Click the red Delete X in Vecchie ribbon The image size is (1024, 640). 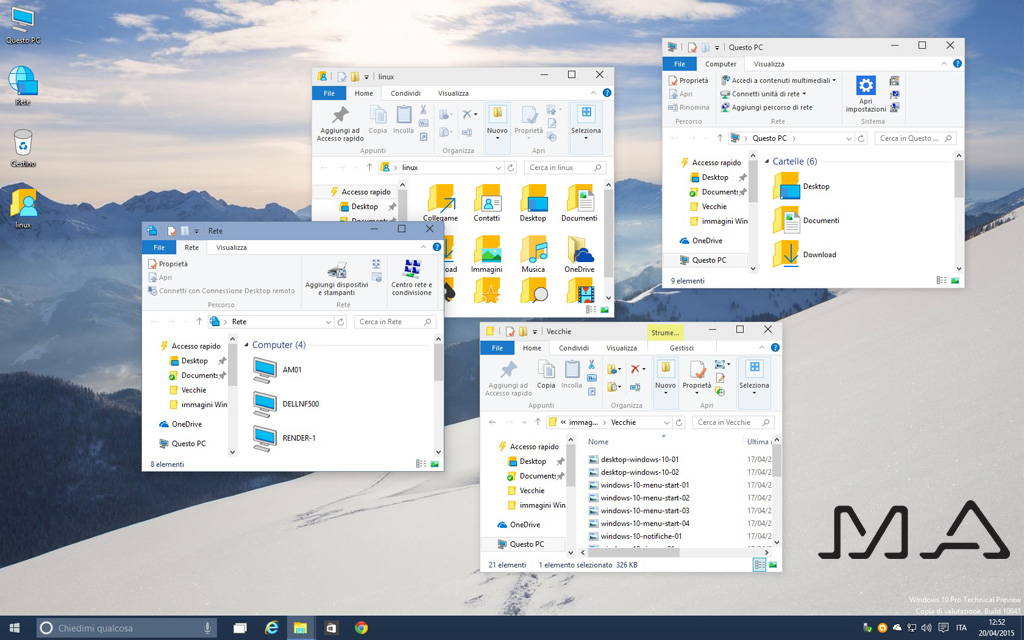(635, 370)
